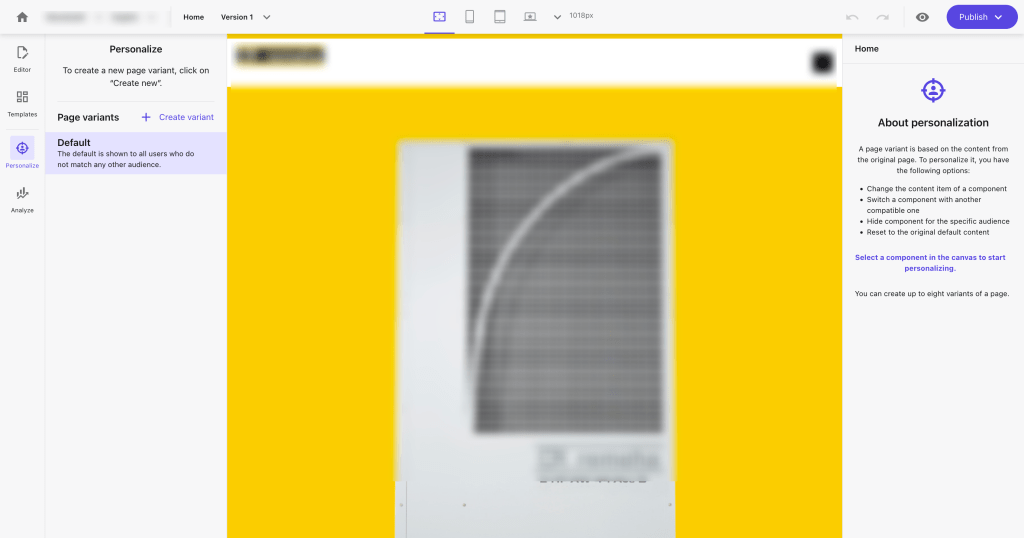Click the Page variants heading
The height and width of the screenshot is (538, 1024).
pyautogui.click(x=88, y=118)
